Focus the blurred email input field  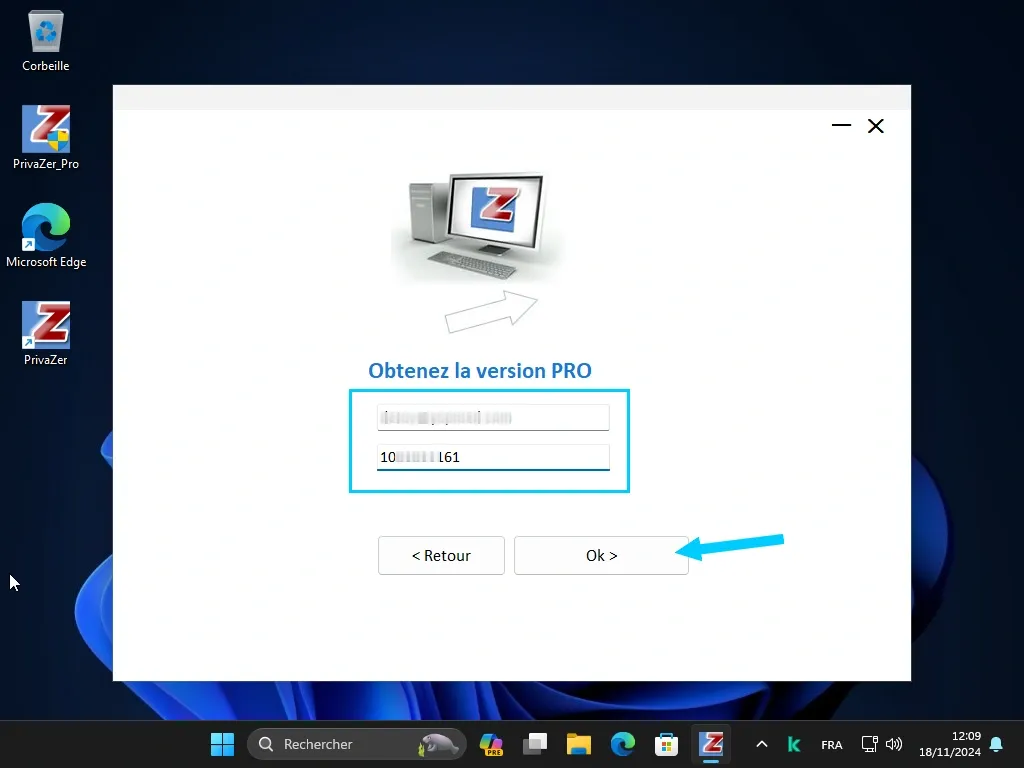point(493,417)
